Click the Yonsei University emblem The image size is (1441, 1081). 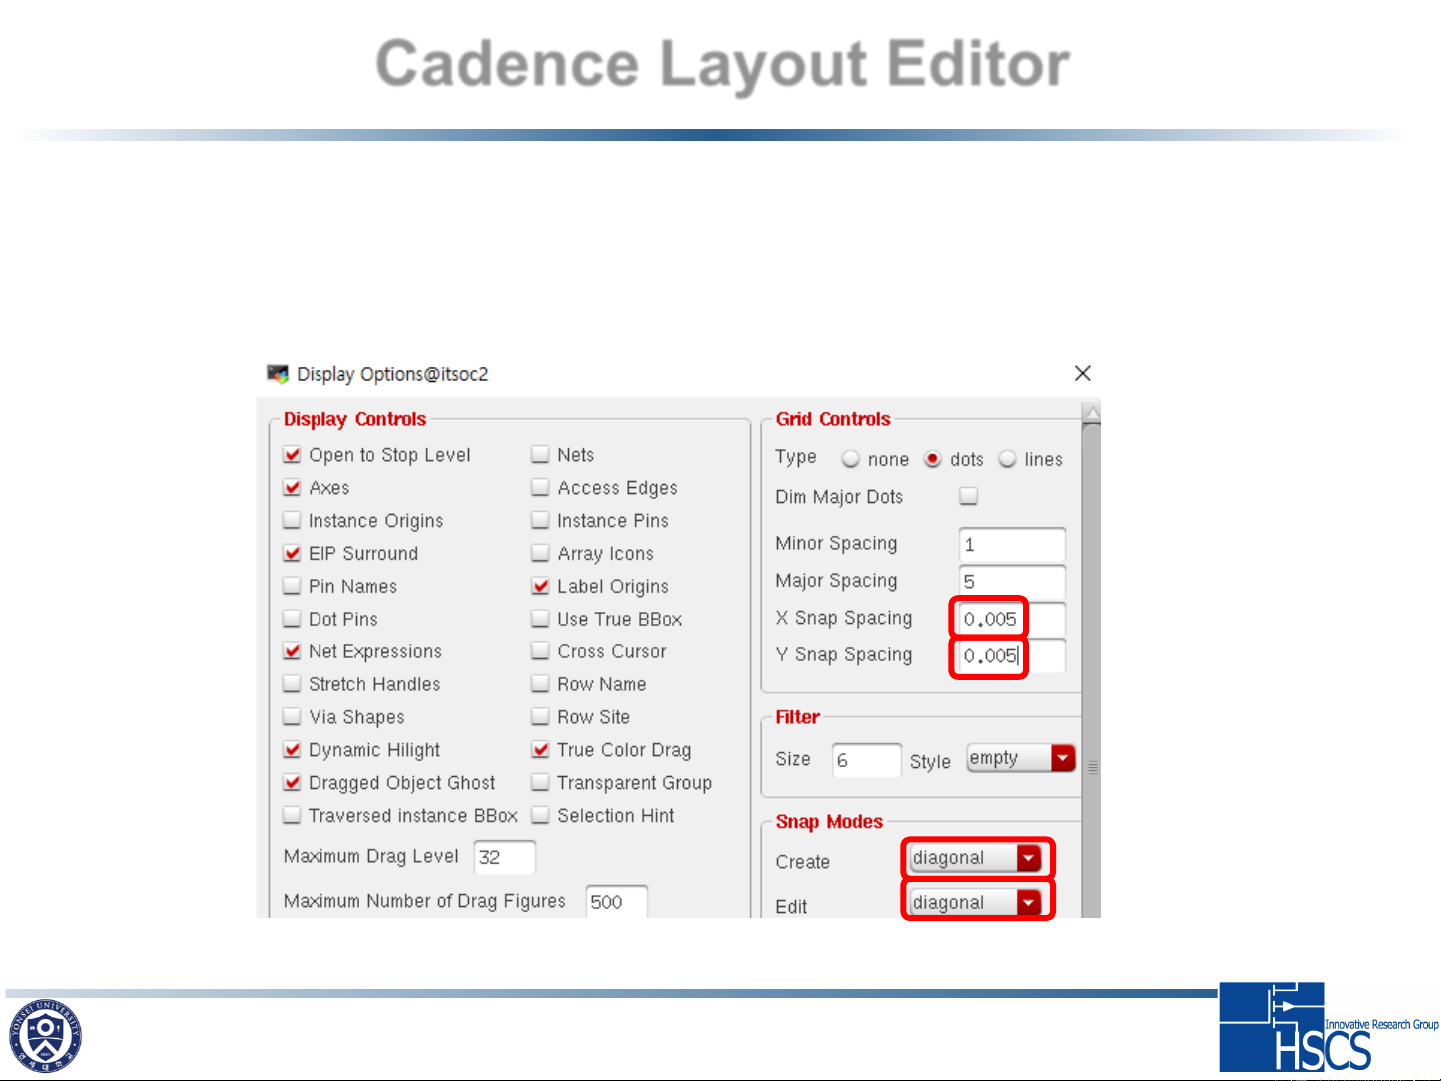pos(44,1036)
